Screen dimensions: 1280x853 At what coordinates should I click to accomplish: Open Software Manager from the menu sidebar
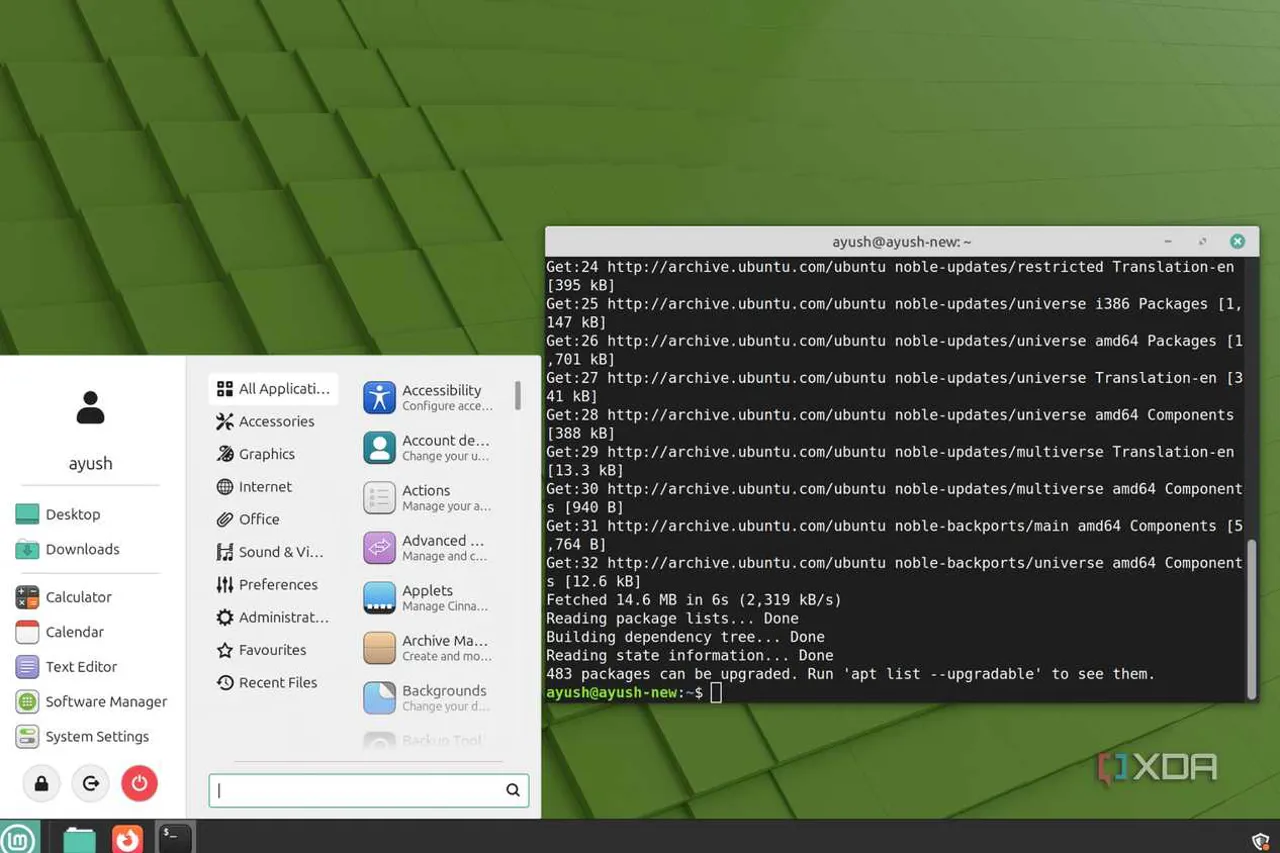coord(92,702)
